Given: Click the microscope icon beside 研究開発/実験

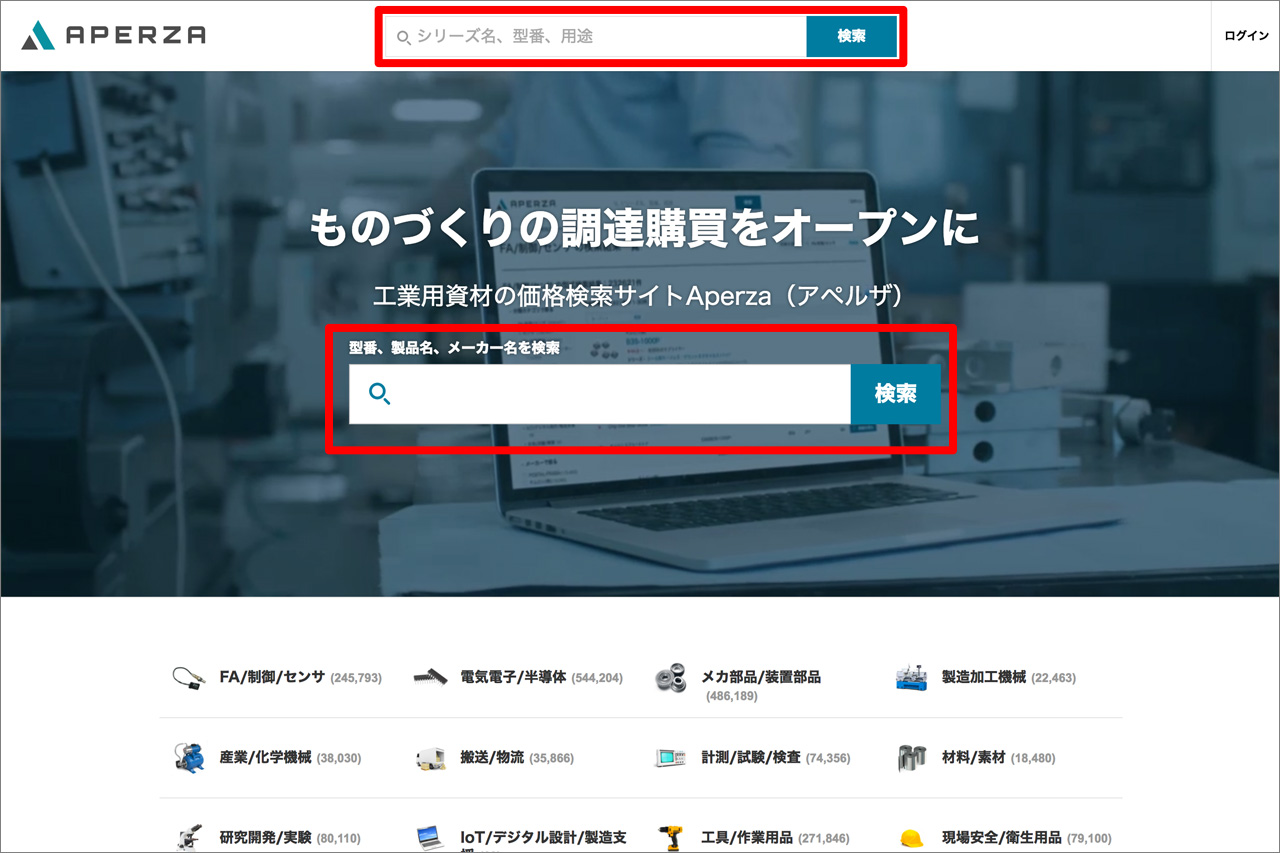Looking at the screenshot, I should 189,838.
